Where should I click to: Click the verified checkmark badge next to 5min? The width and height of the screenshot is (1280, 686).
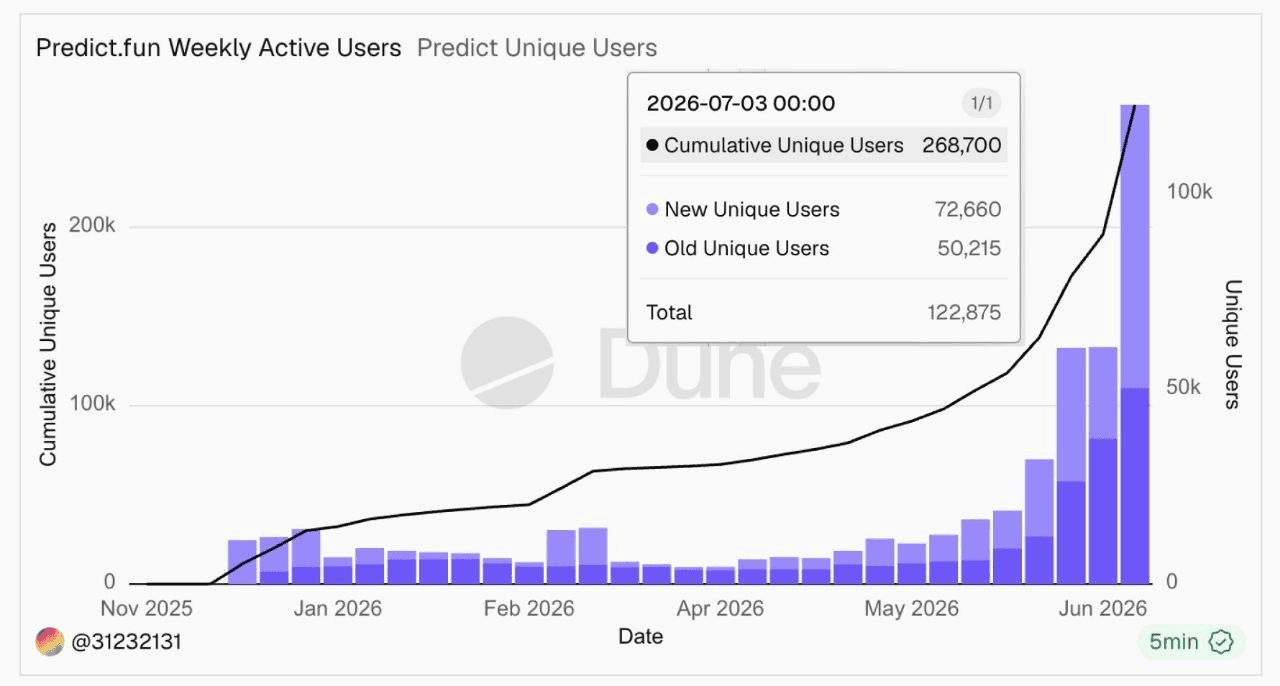click(1220, 642)
